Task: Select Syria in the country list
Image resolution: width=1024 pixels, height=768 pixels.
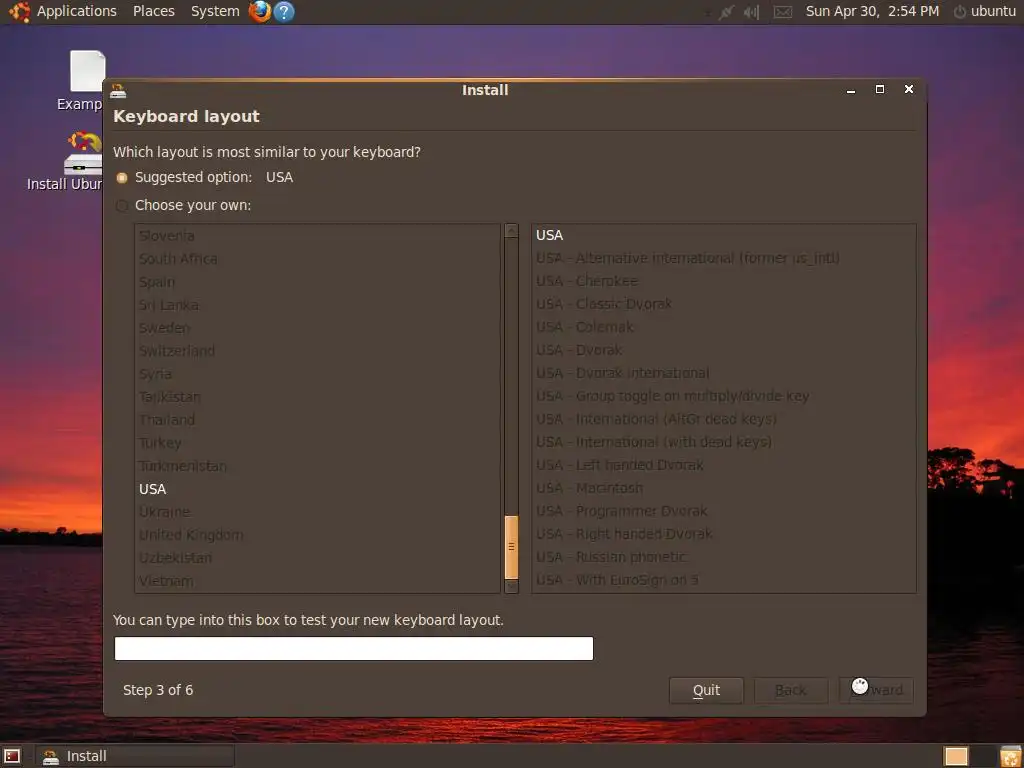Action: click(x=317, y=374)
